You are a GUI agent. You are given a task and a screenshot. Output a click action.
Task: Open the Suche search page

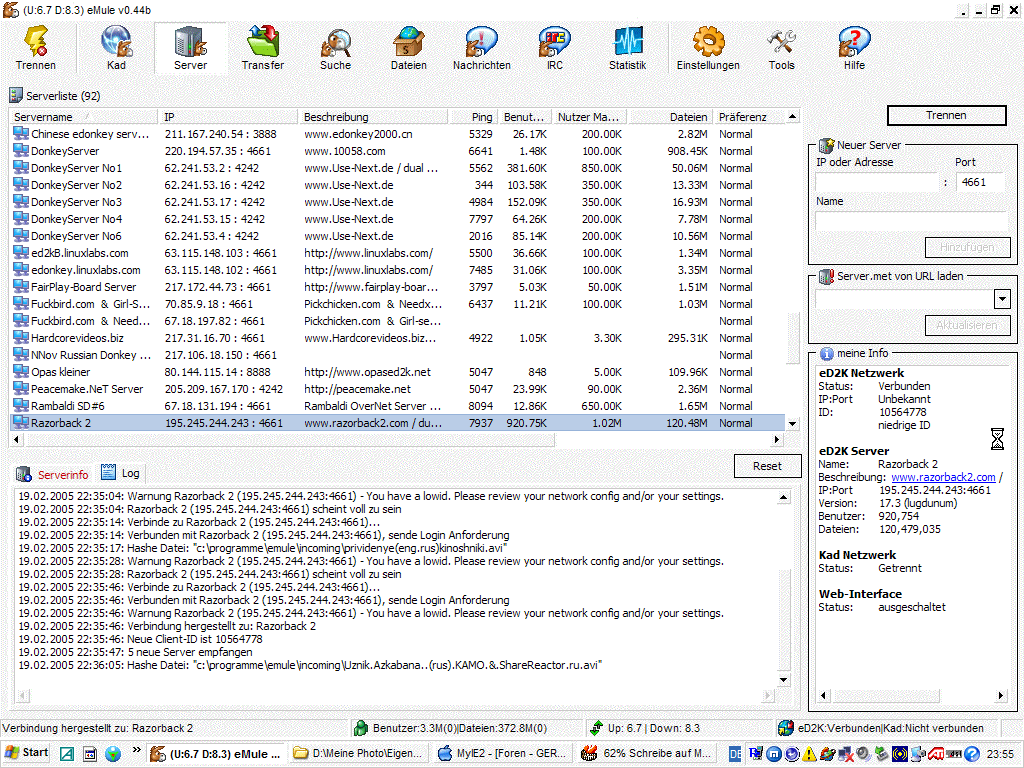pos(336,48)
